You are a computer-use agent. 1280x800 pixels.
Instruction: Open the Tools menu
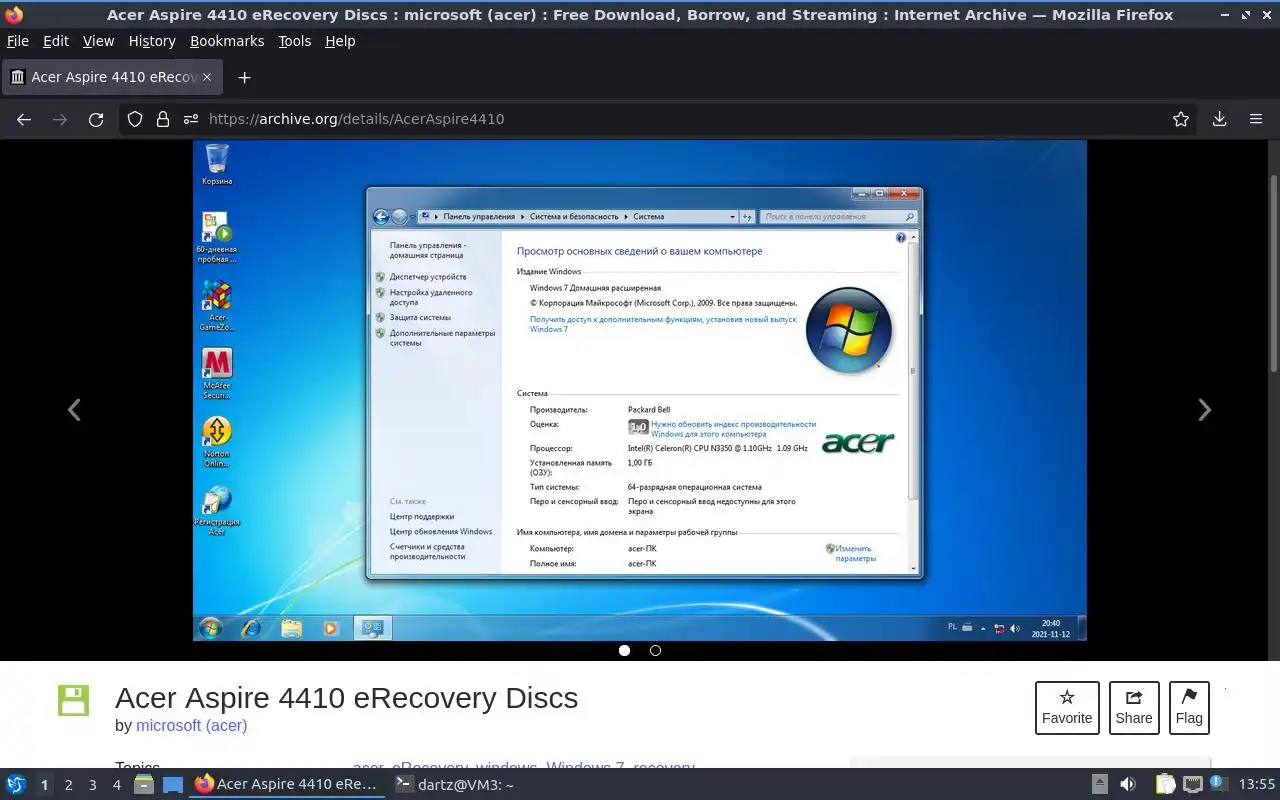point(295,41)
